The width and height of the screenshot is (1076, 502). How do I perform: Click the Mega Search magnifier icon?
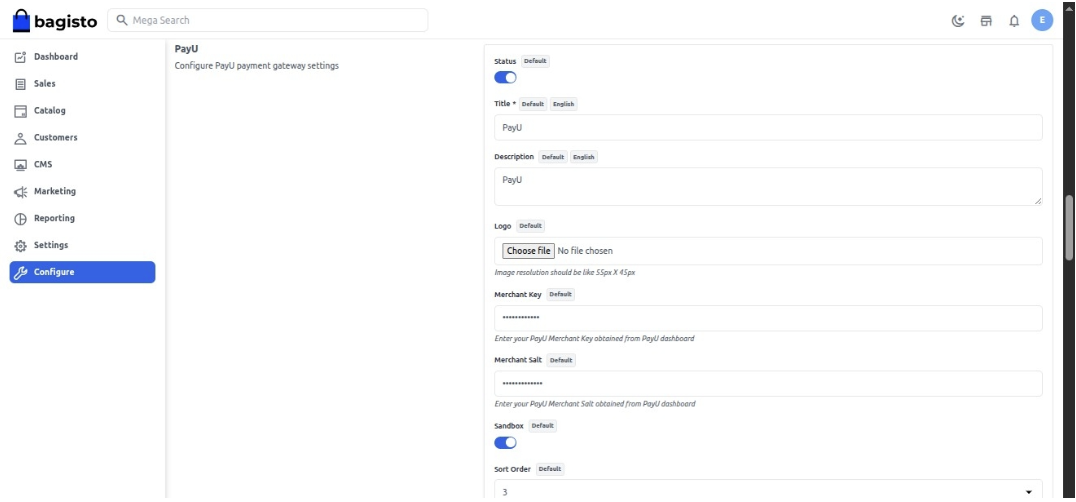pos(121,20)
